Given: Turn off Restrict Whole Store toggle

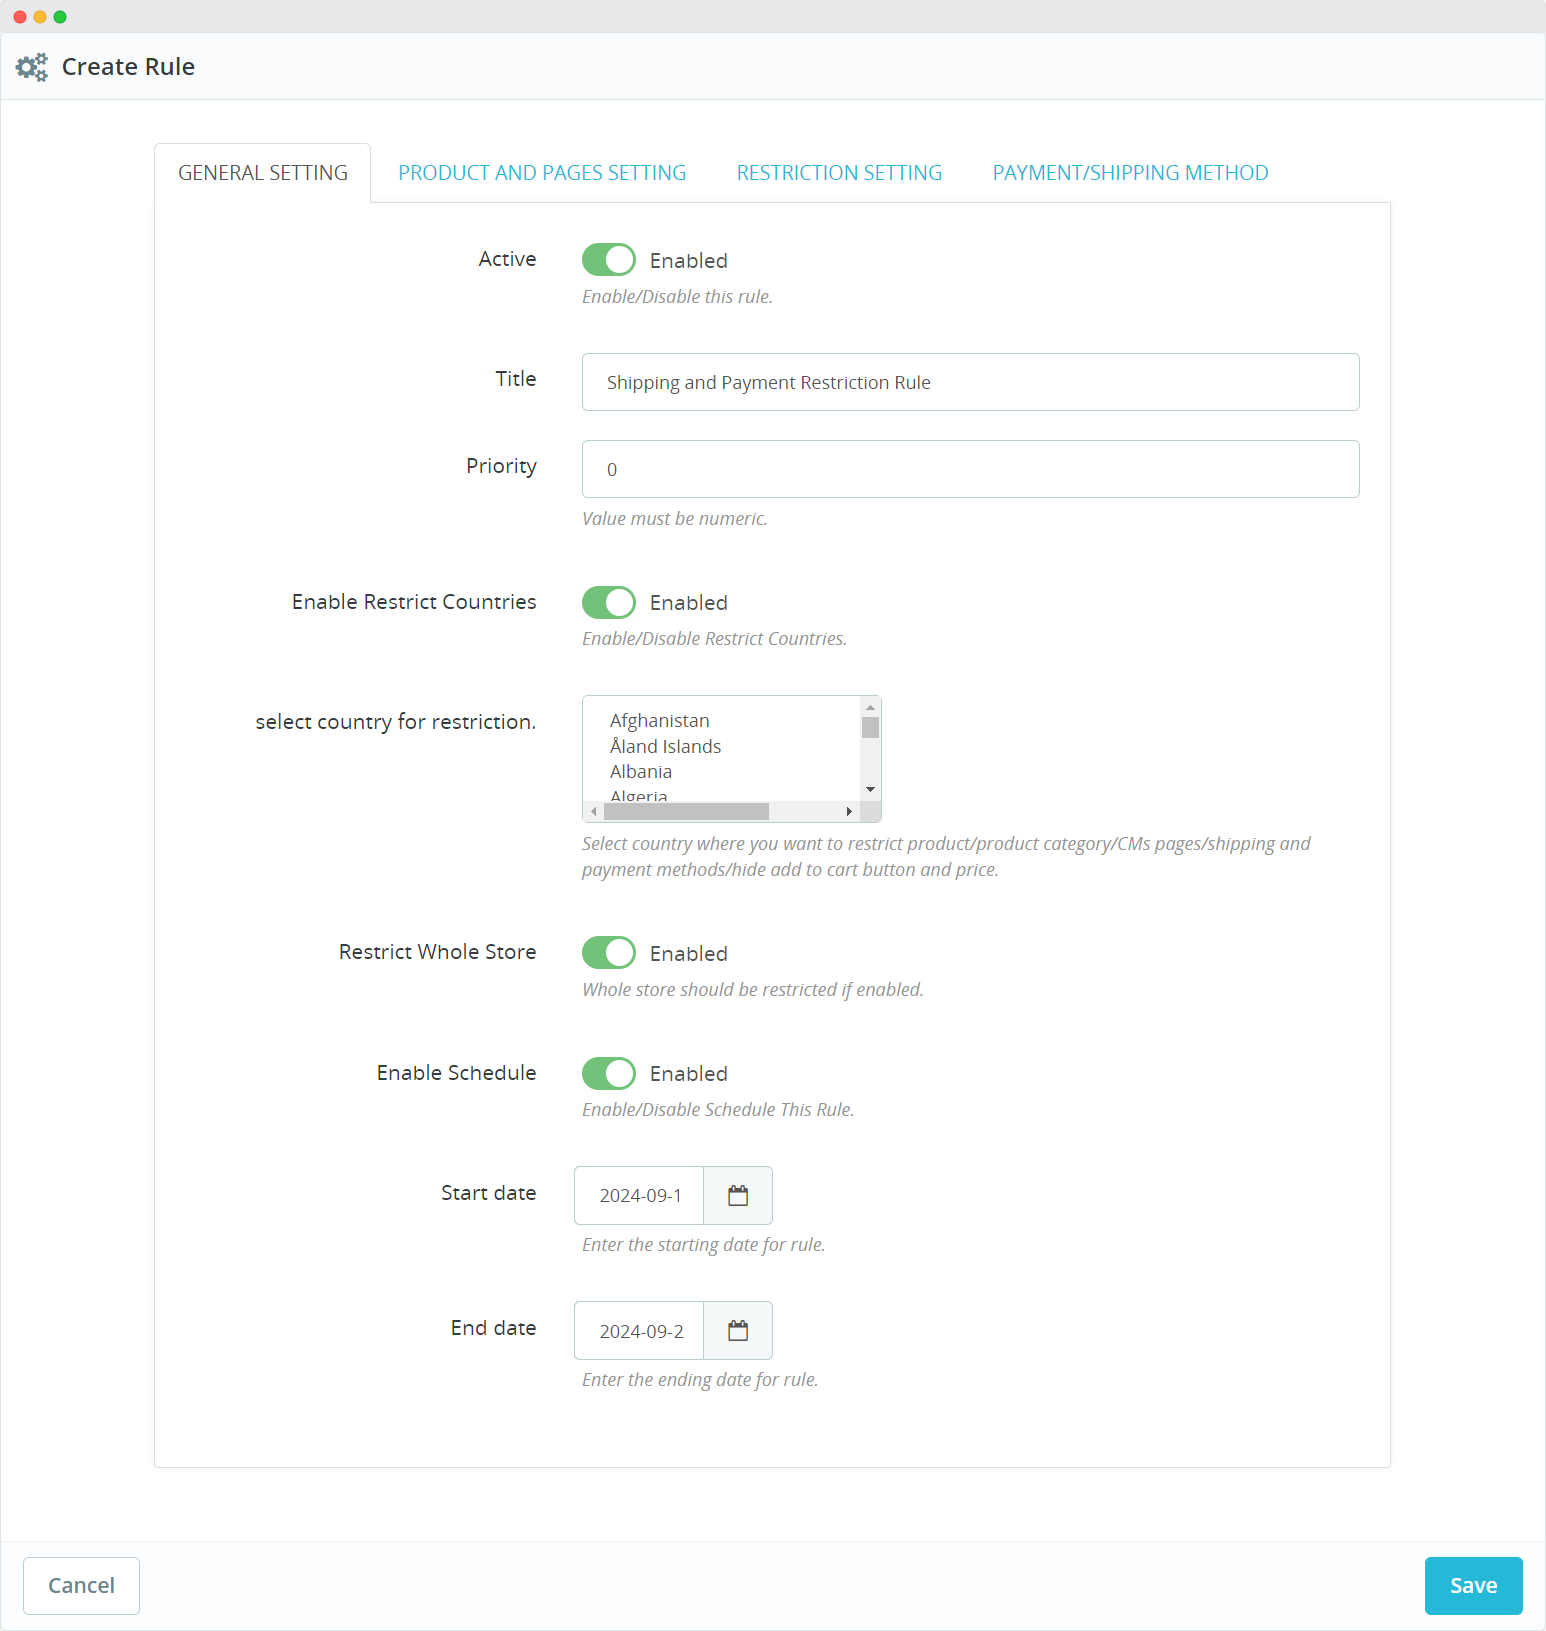Looking at the screenshot, I should [x=609, y=953].
